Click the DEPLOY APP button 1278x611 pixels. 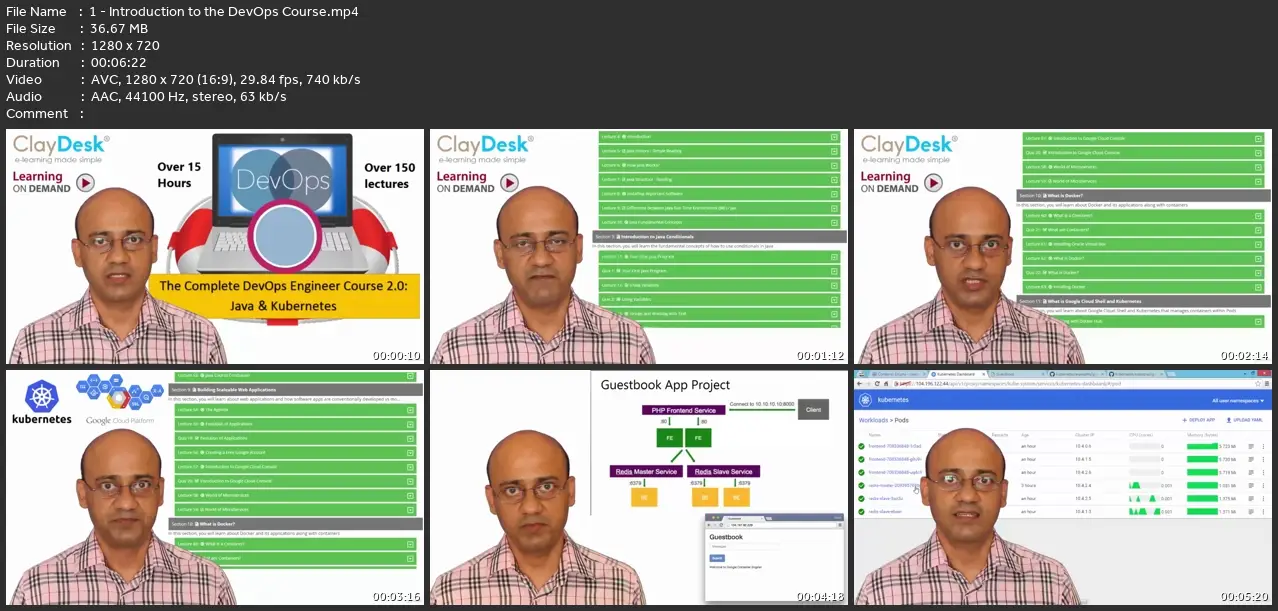tap(1198, 420)
